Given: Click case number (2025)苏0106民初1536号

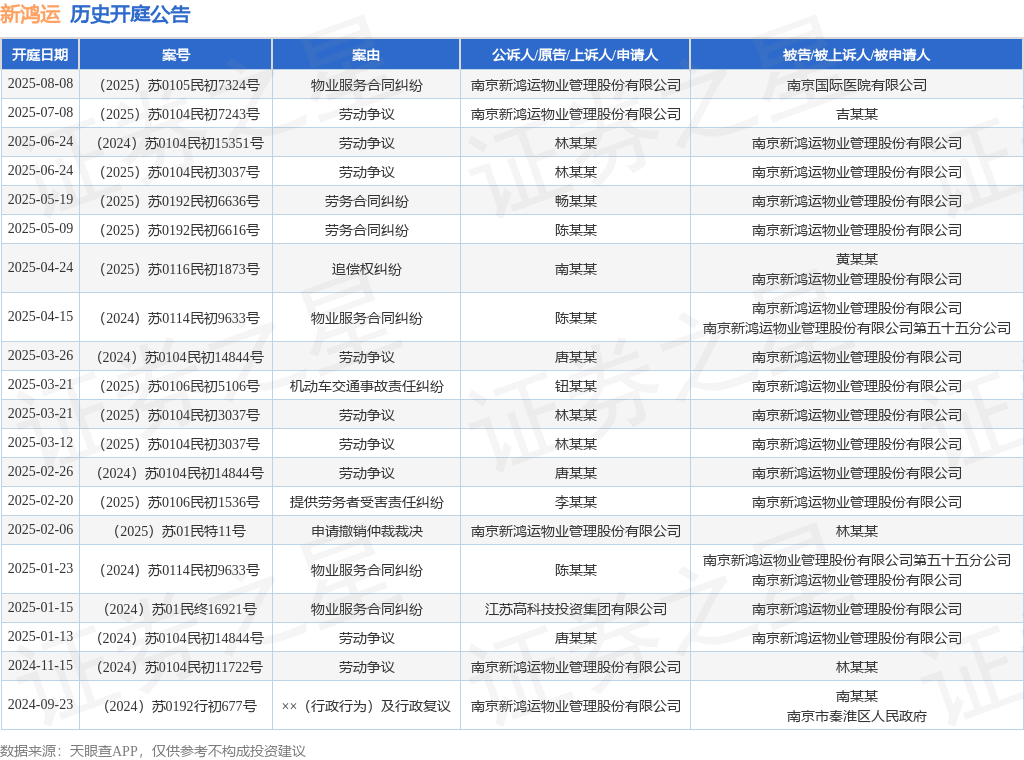Looking at the screenshot, I should tap(176, 502).
